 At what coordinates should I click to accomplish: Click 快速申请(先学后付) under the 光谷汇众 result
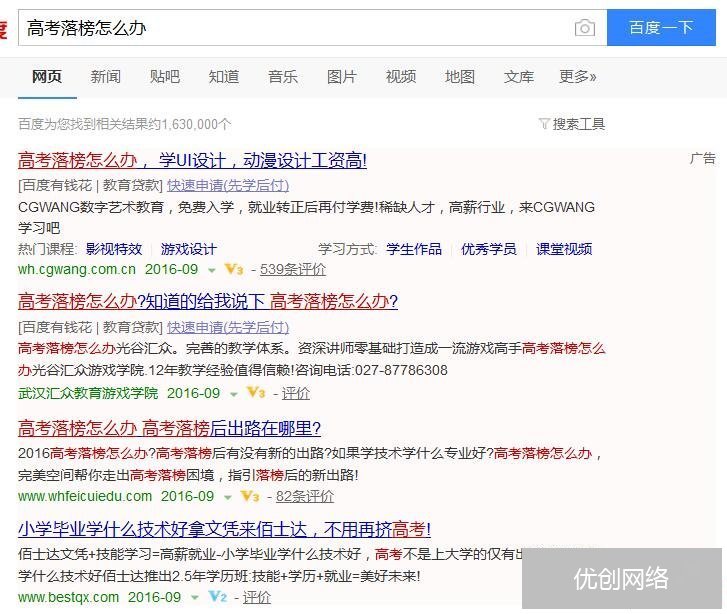[228, 327]
